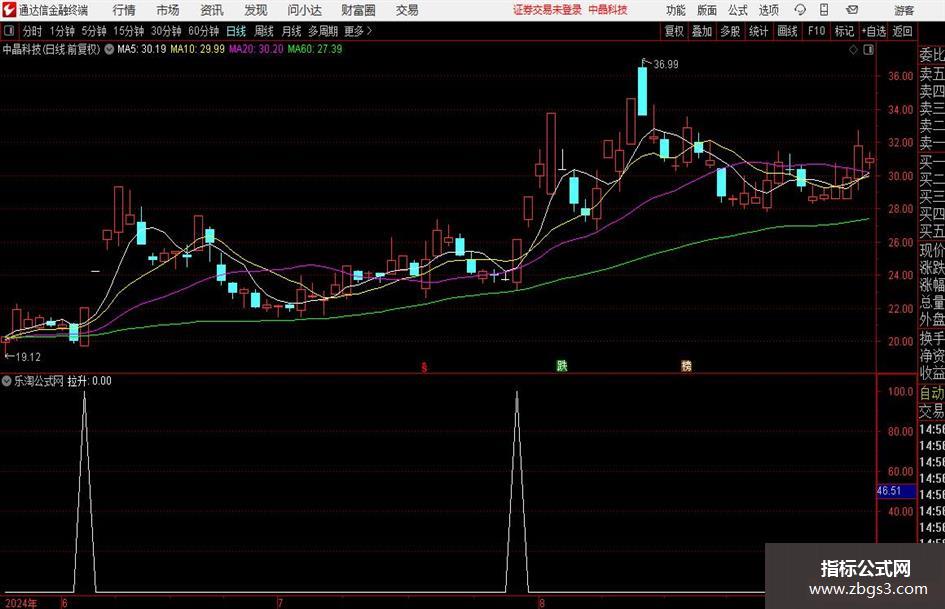Viewport: 945px width, 609px height.
Task: Expand MA indicator settings dropdown circle
Action: click(x=109, y=49)
